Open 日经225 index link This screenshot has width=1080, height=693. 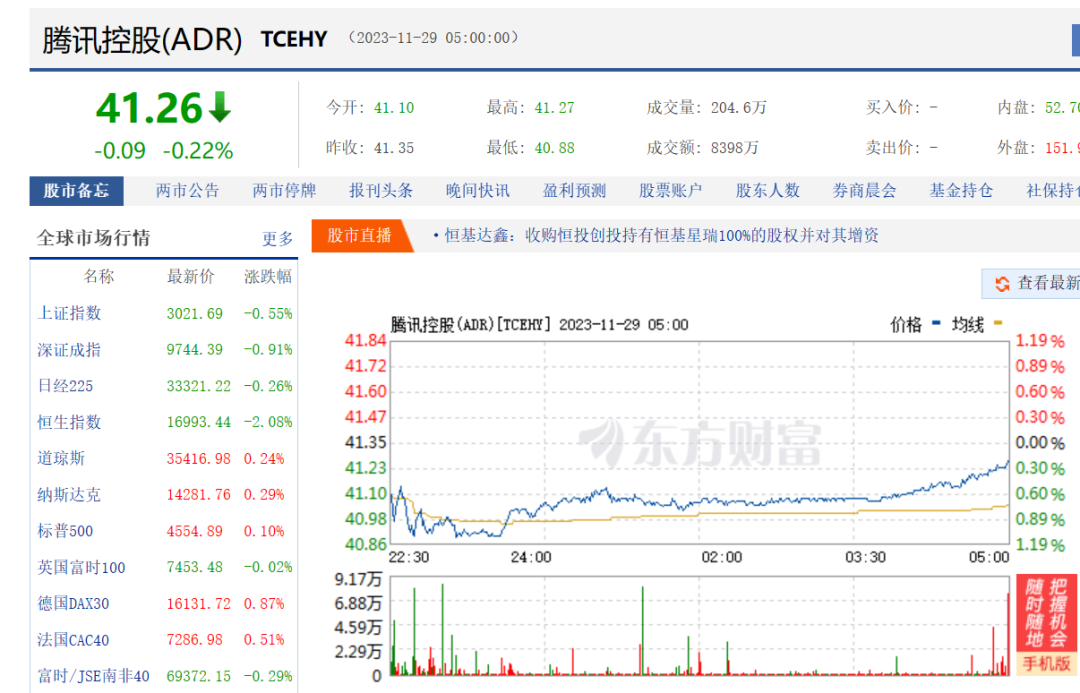tap(65, 386)
